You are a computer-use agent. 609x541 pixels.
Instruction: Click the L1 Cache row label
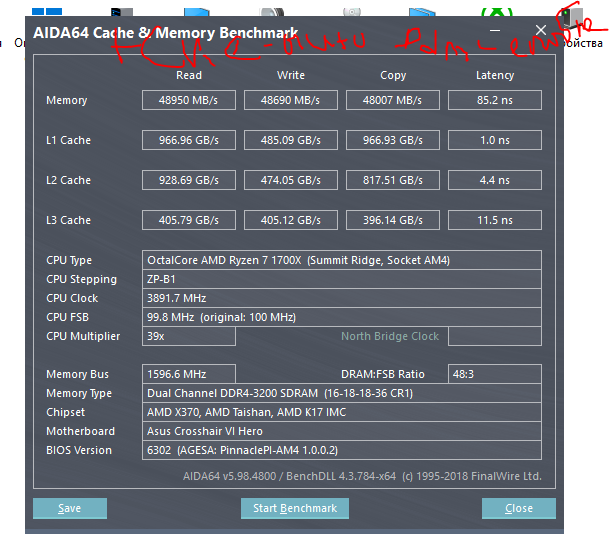(68, 140)
